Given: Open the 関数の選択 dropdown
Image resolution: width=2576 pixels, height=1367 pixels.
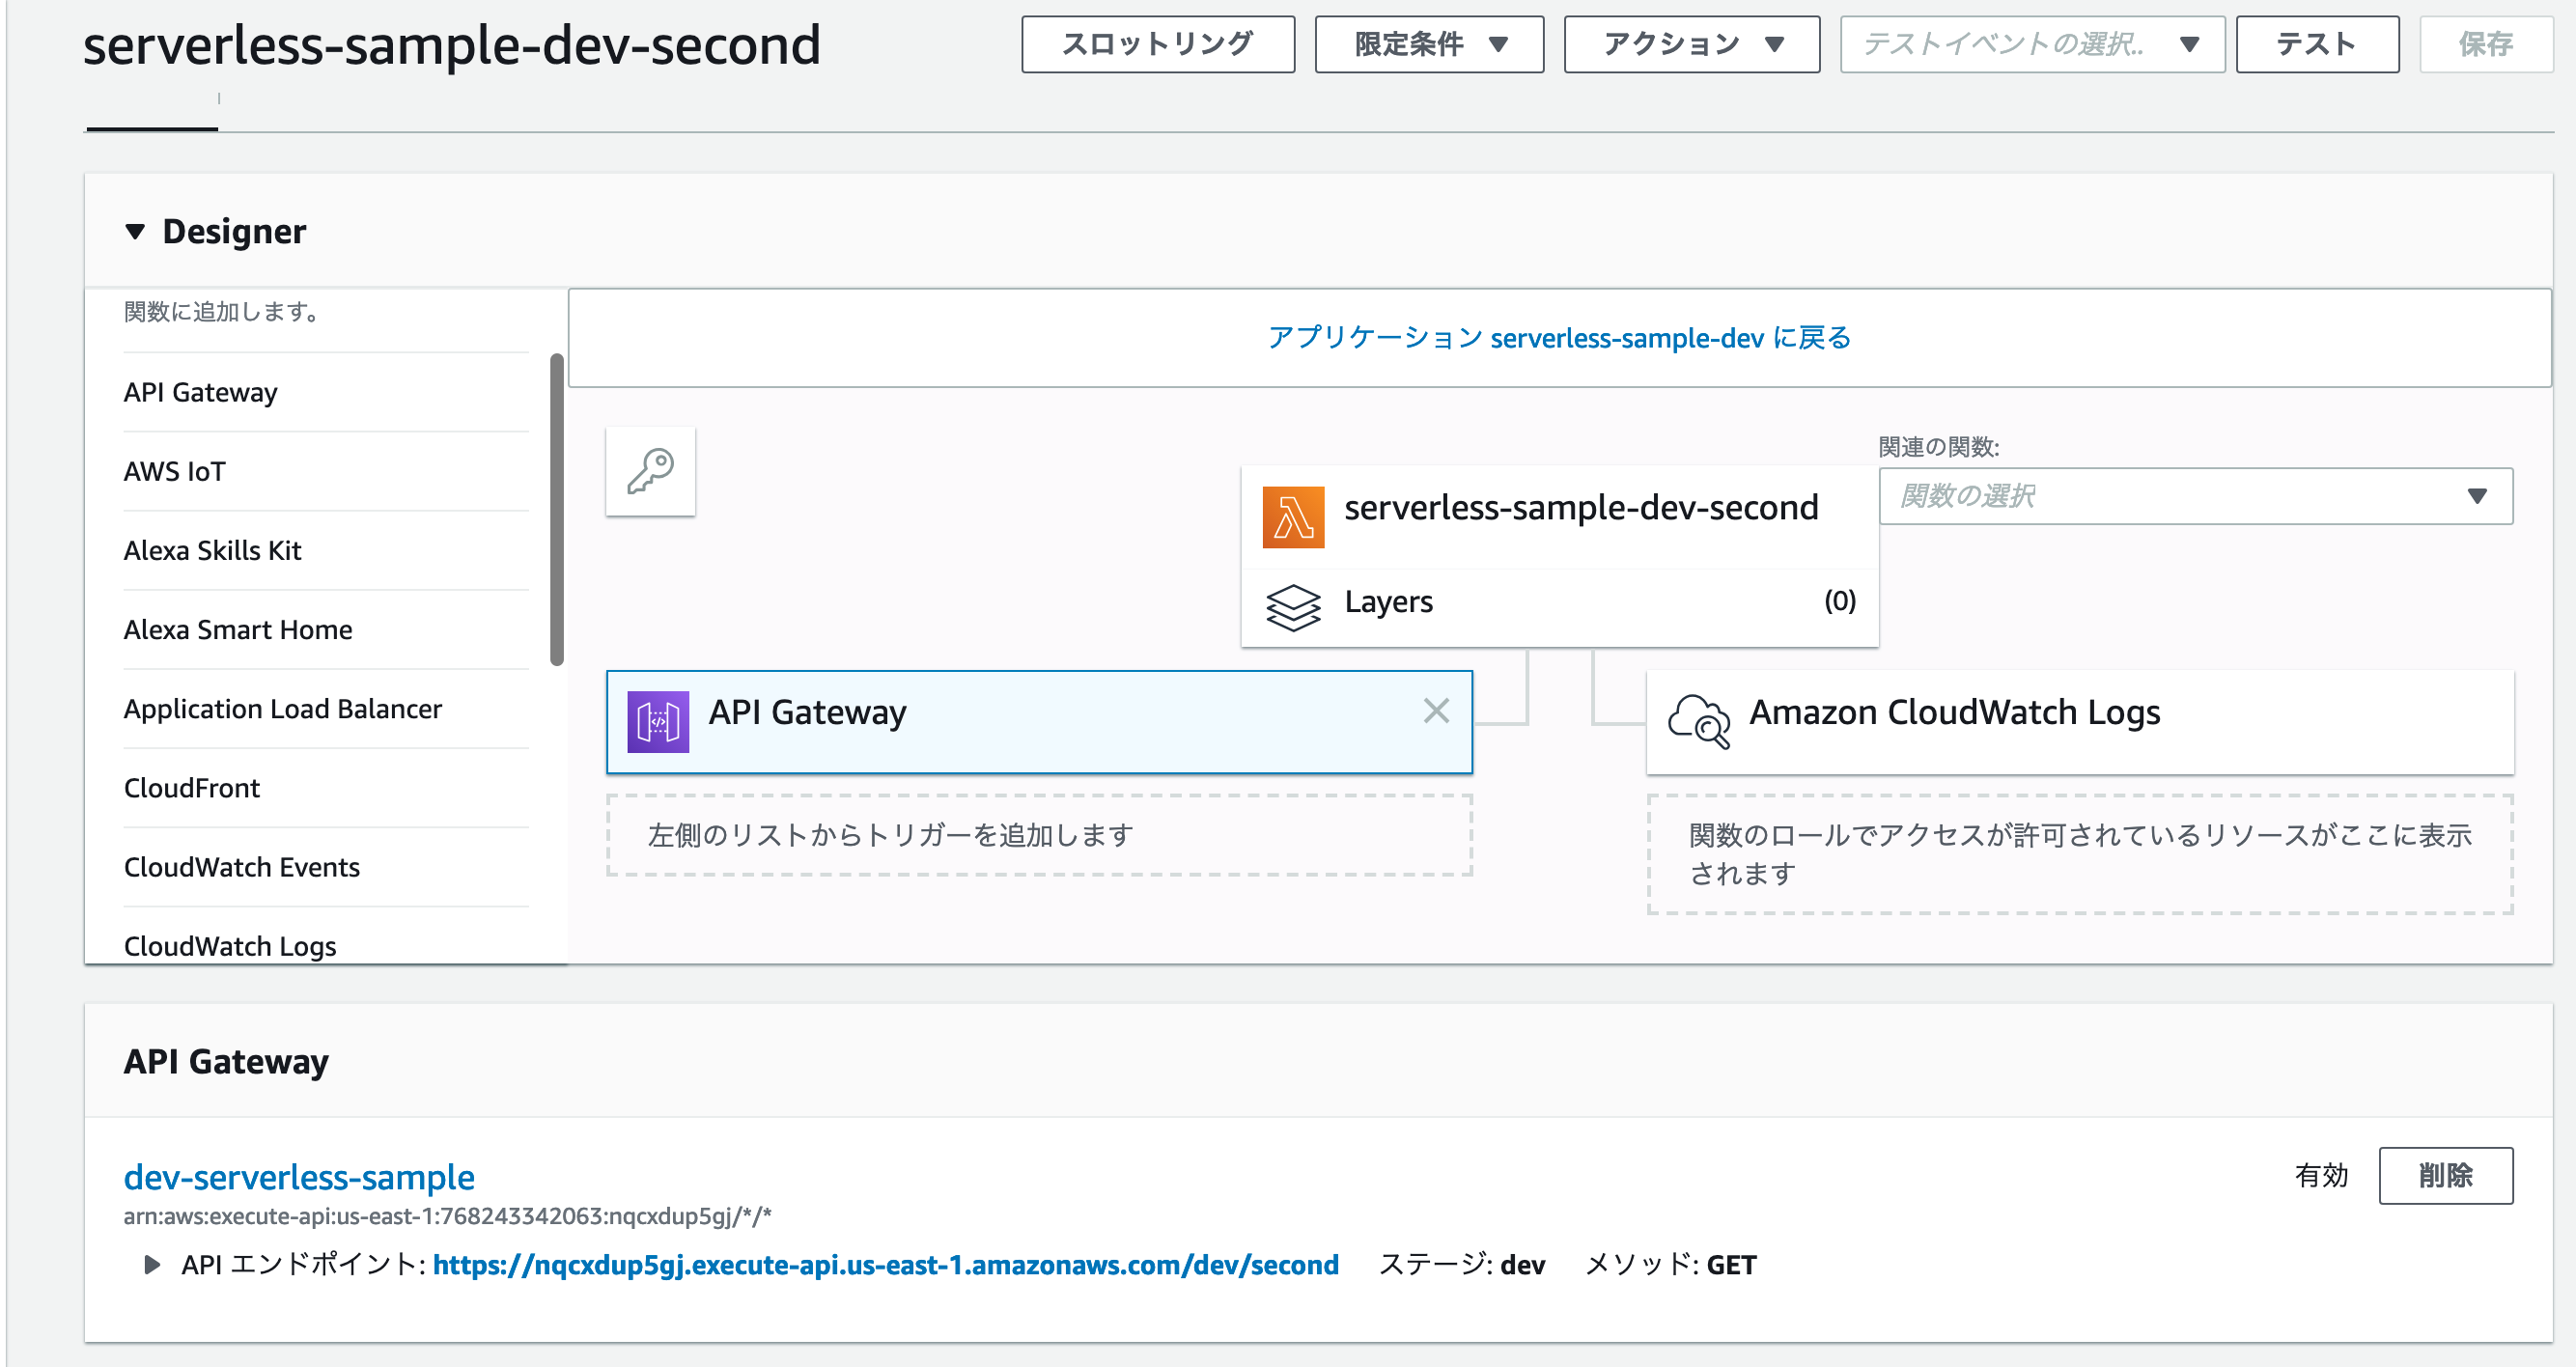Looking at the screenshot, I should pos(2195,496).
